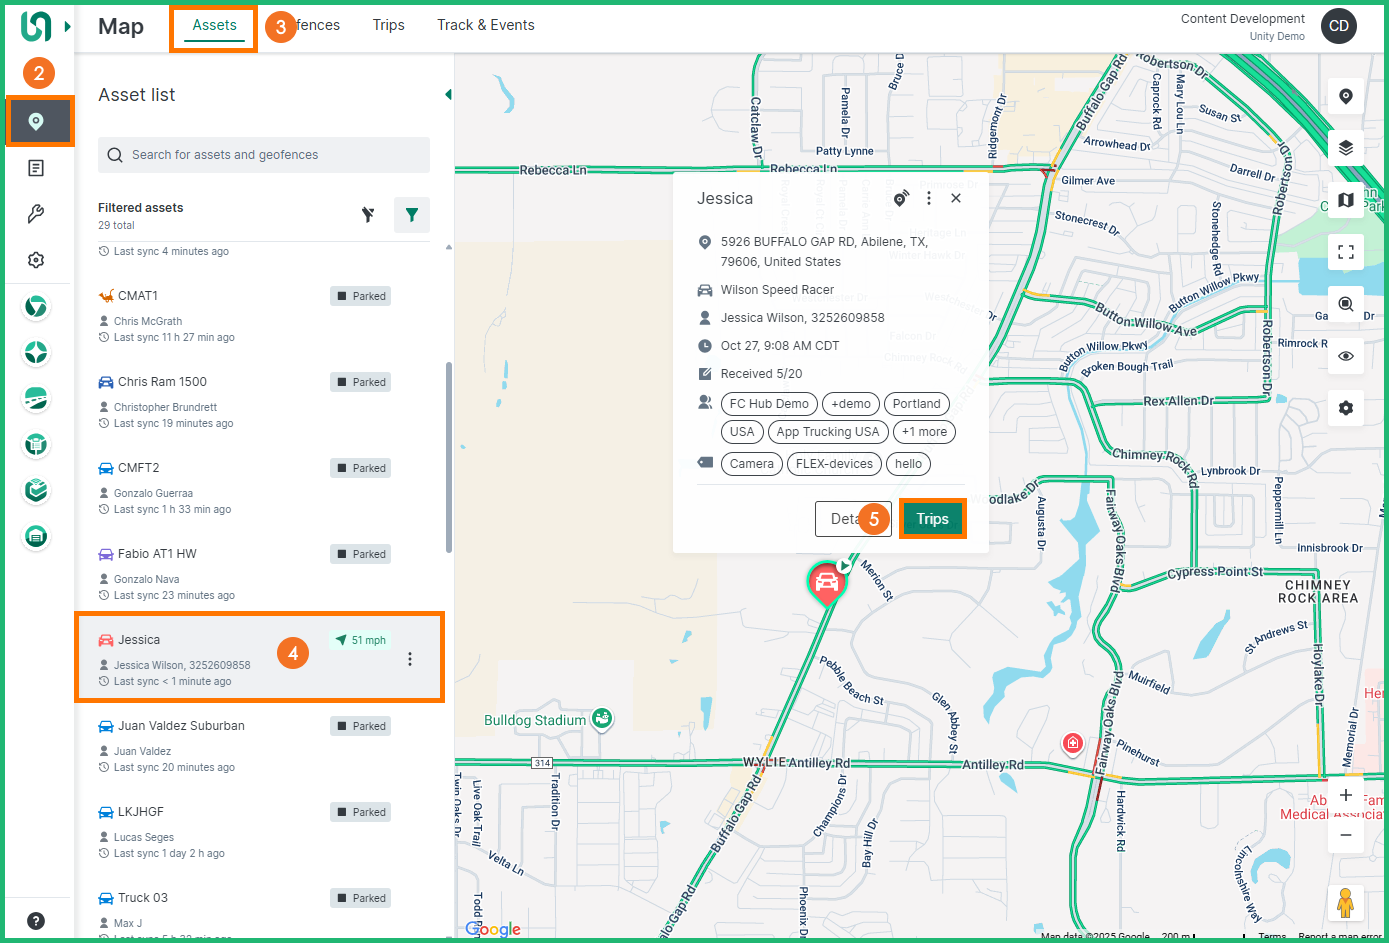Click the locate asset icon in Jessica popup
Viewport: 1389px width, 943px height.
[x=901, y=199]
